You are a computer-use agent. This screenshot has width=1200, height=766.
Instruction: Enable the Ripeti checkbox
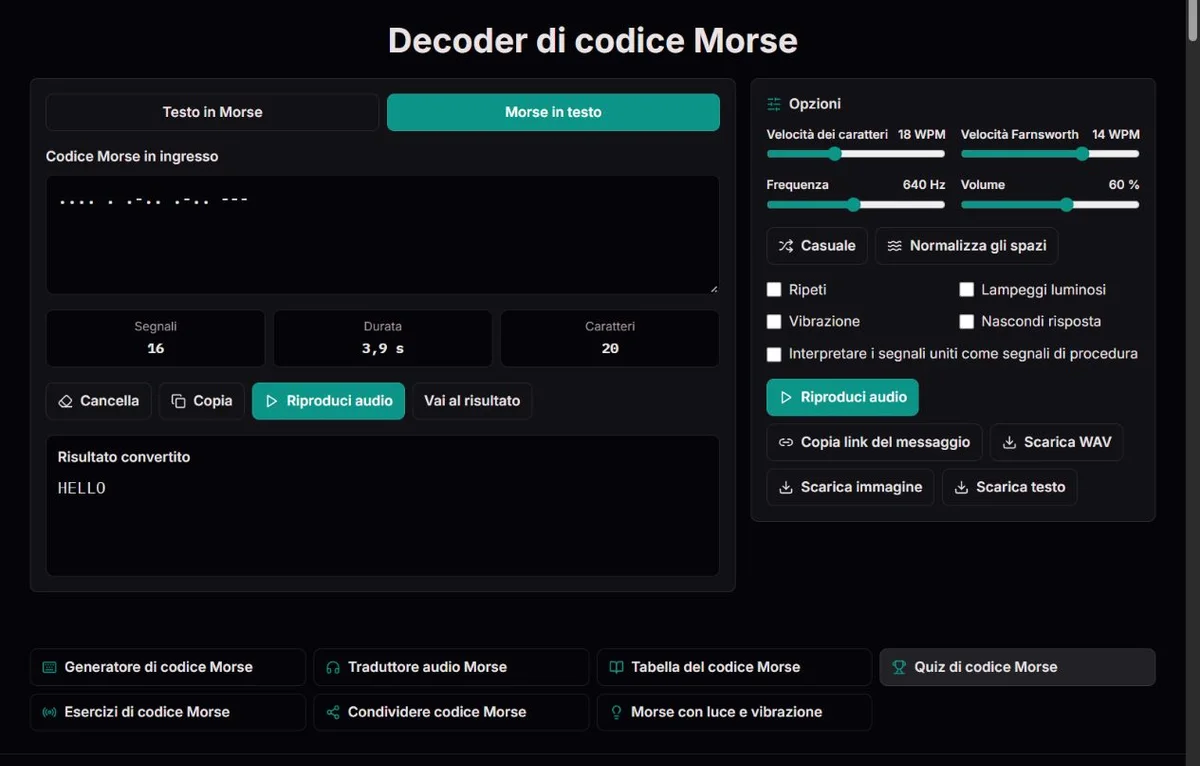tap(774, 290)
